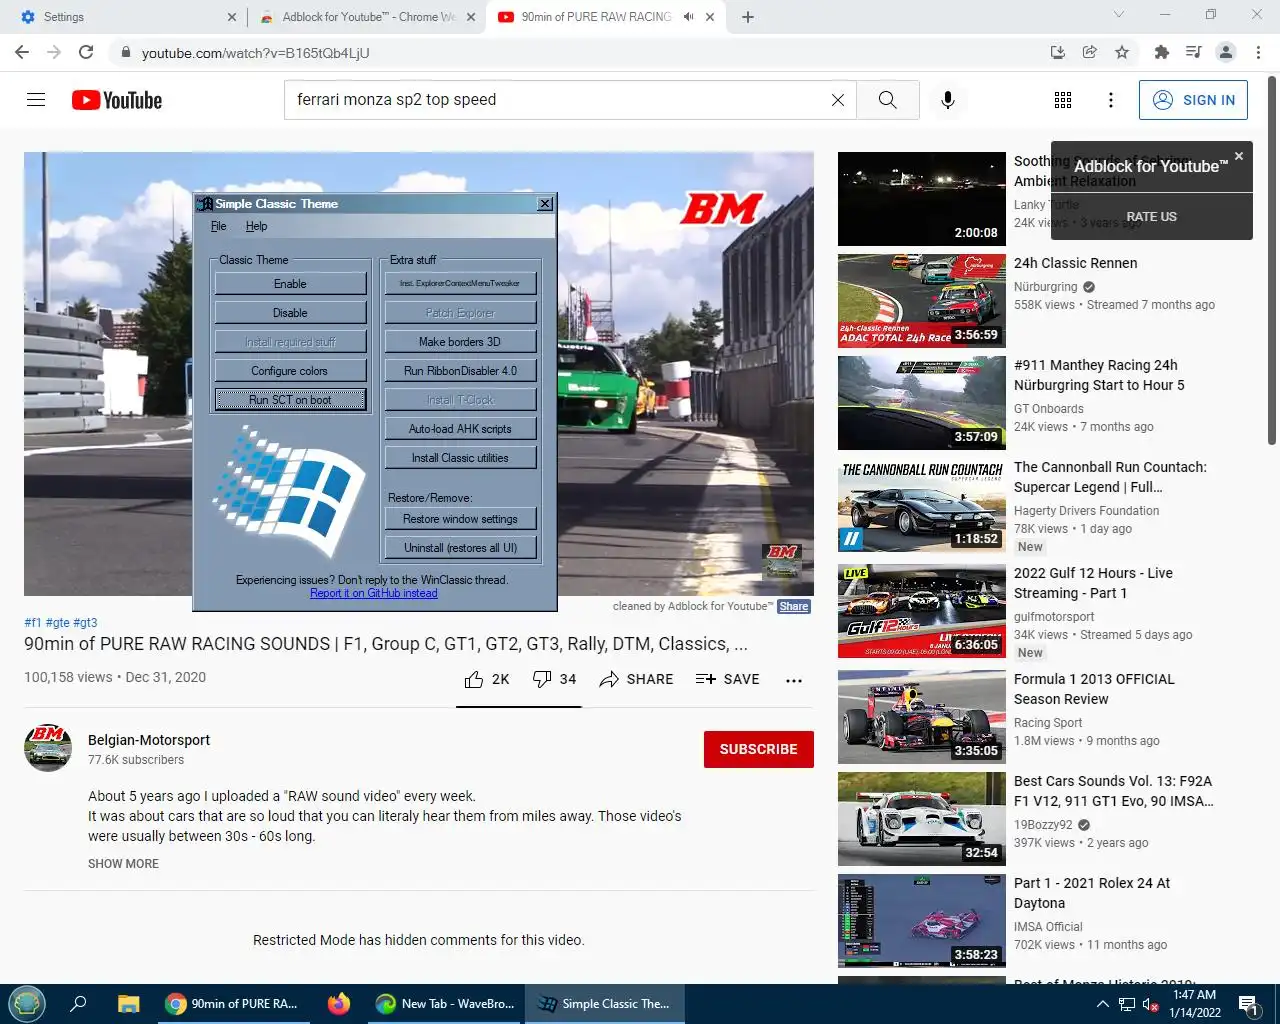Open Chrome three-dot menu

point(1258,52)
